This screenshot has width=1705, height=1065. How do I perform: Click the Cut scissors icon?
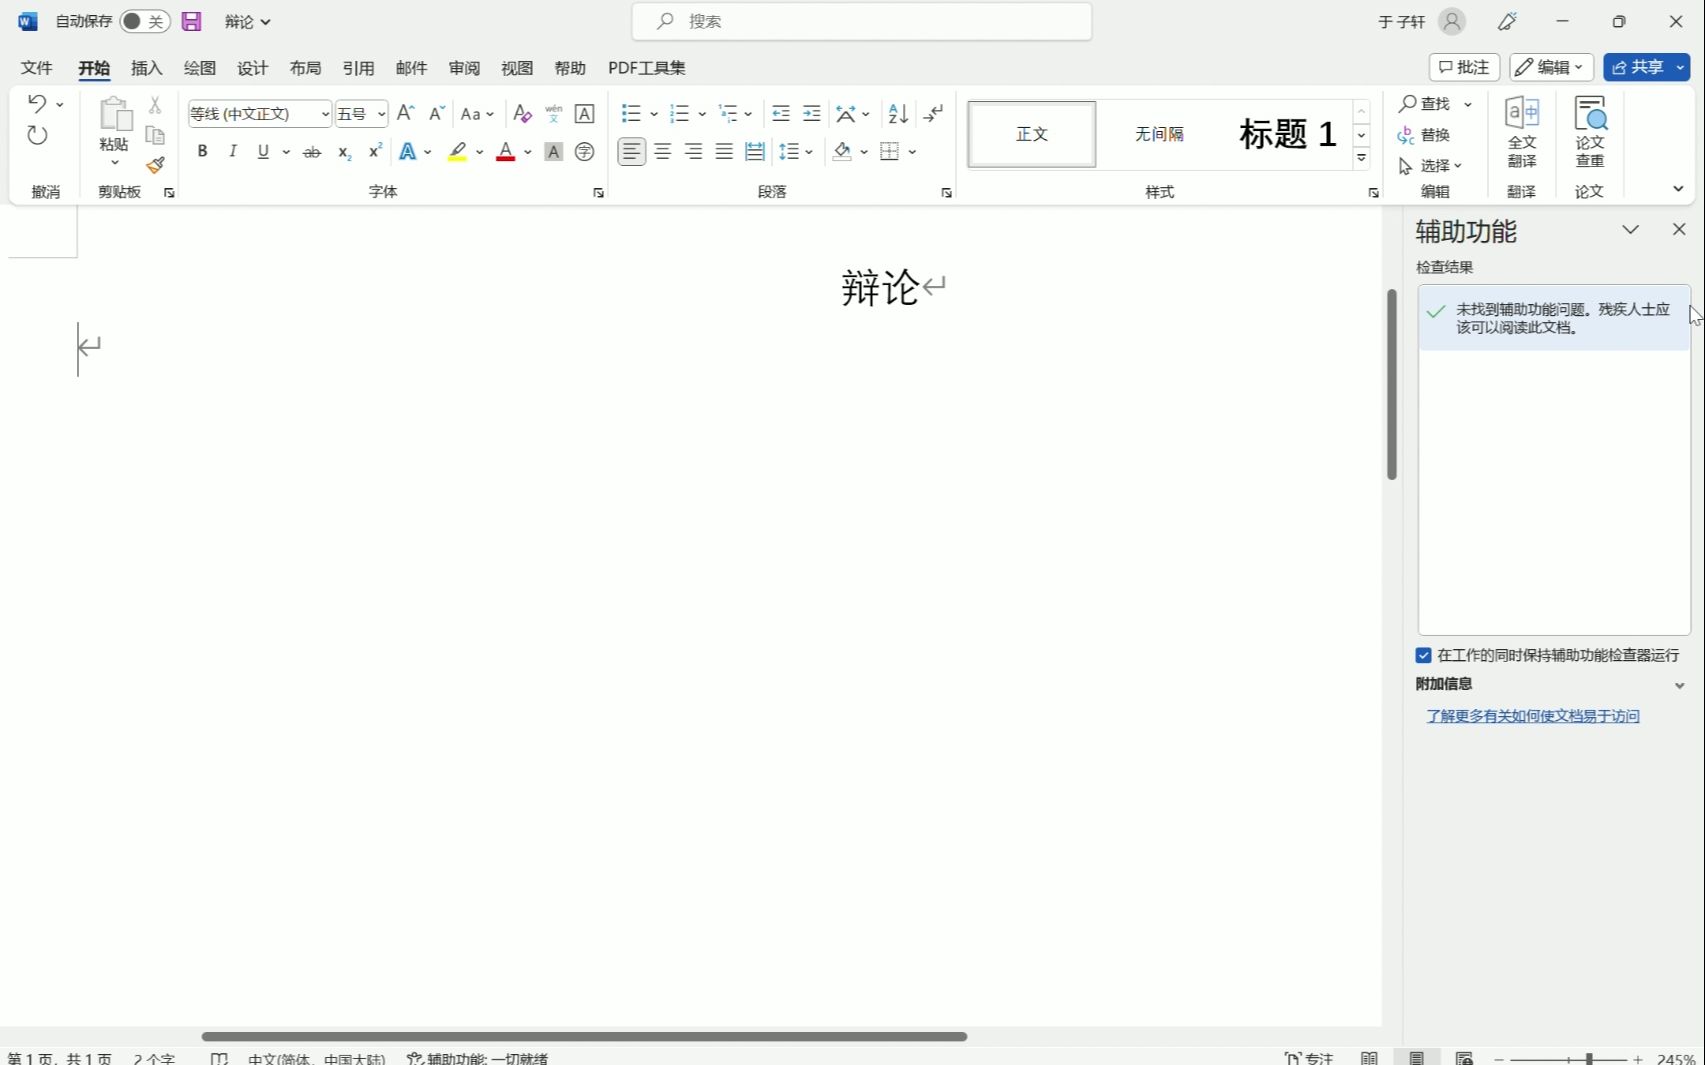pos(155,104)
